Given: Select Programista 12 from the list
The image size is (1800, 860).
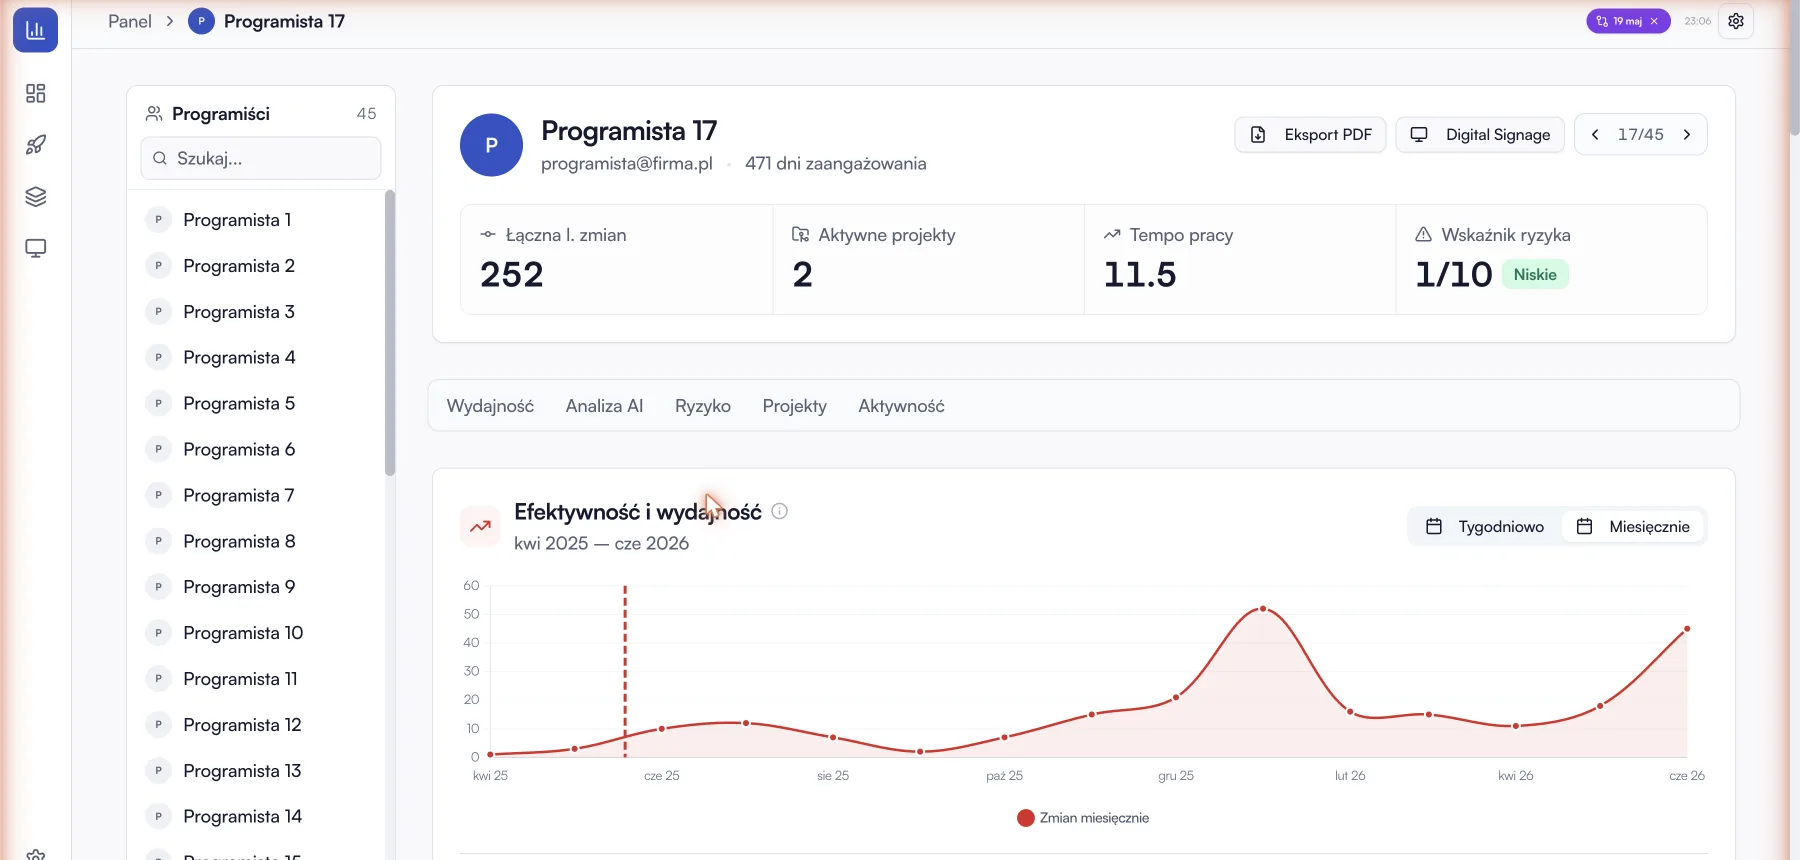Looking at the screenshot, I should coord(256,725).
